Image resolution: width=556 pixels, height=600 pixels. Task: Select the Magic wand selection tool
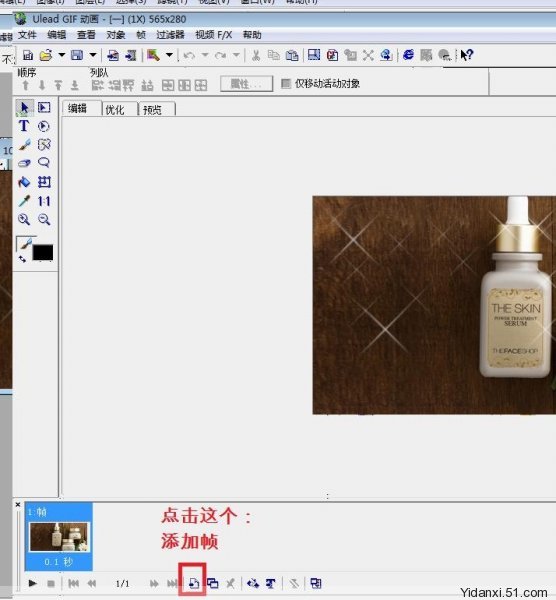click(x=44, y=145)
